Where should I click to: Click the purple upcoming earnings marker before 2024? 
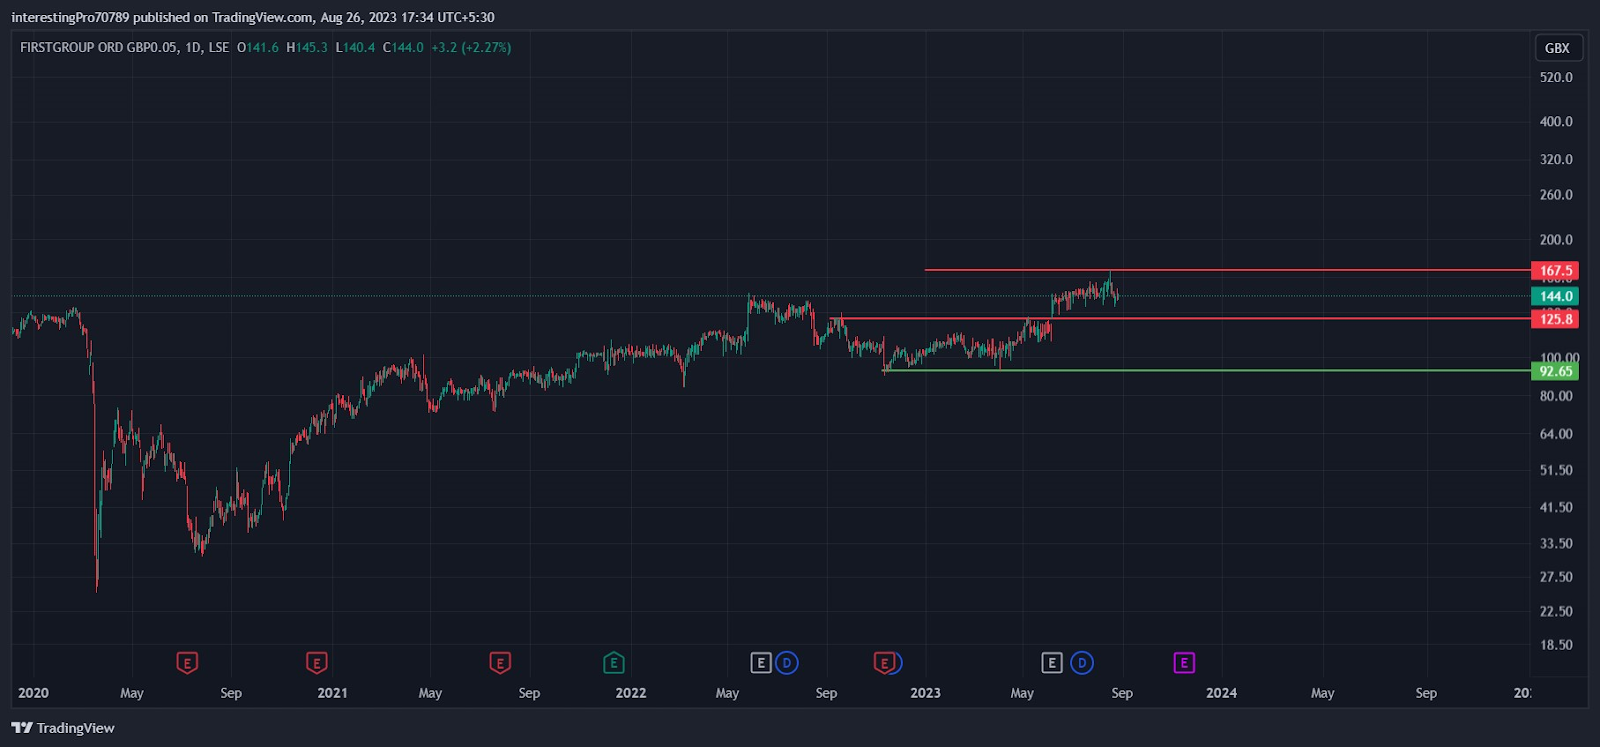point(1184,663)
